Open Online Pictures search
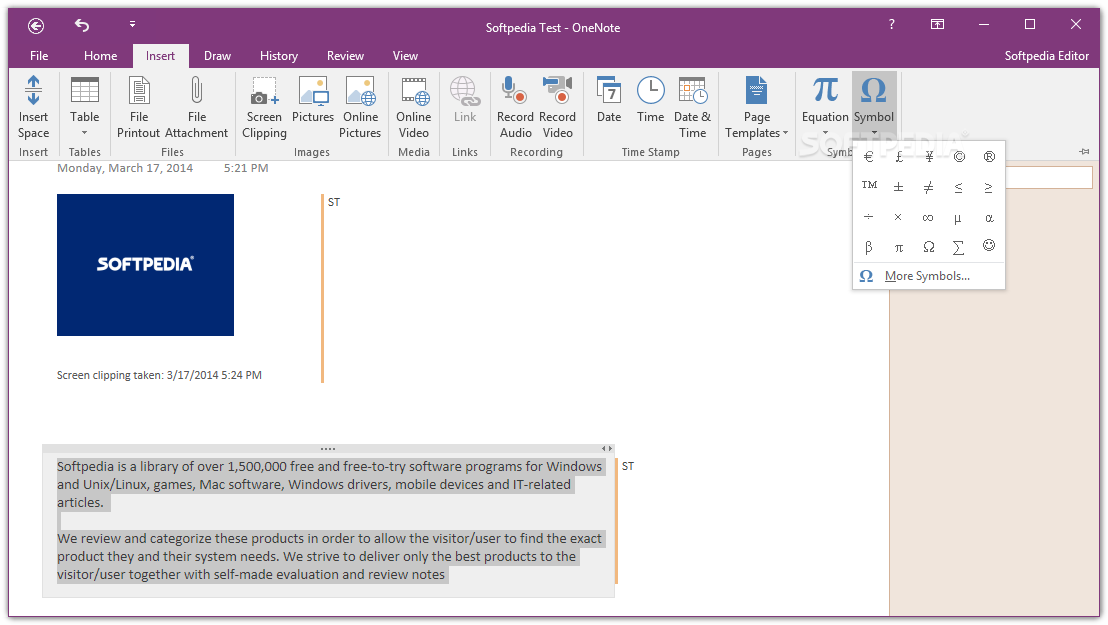 pyautogui.click(x=360, y=107)
